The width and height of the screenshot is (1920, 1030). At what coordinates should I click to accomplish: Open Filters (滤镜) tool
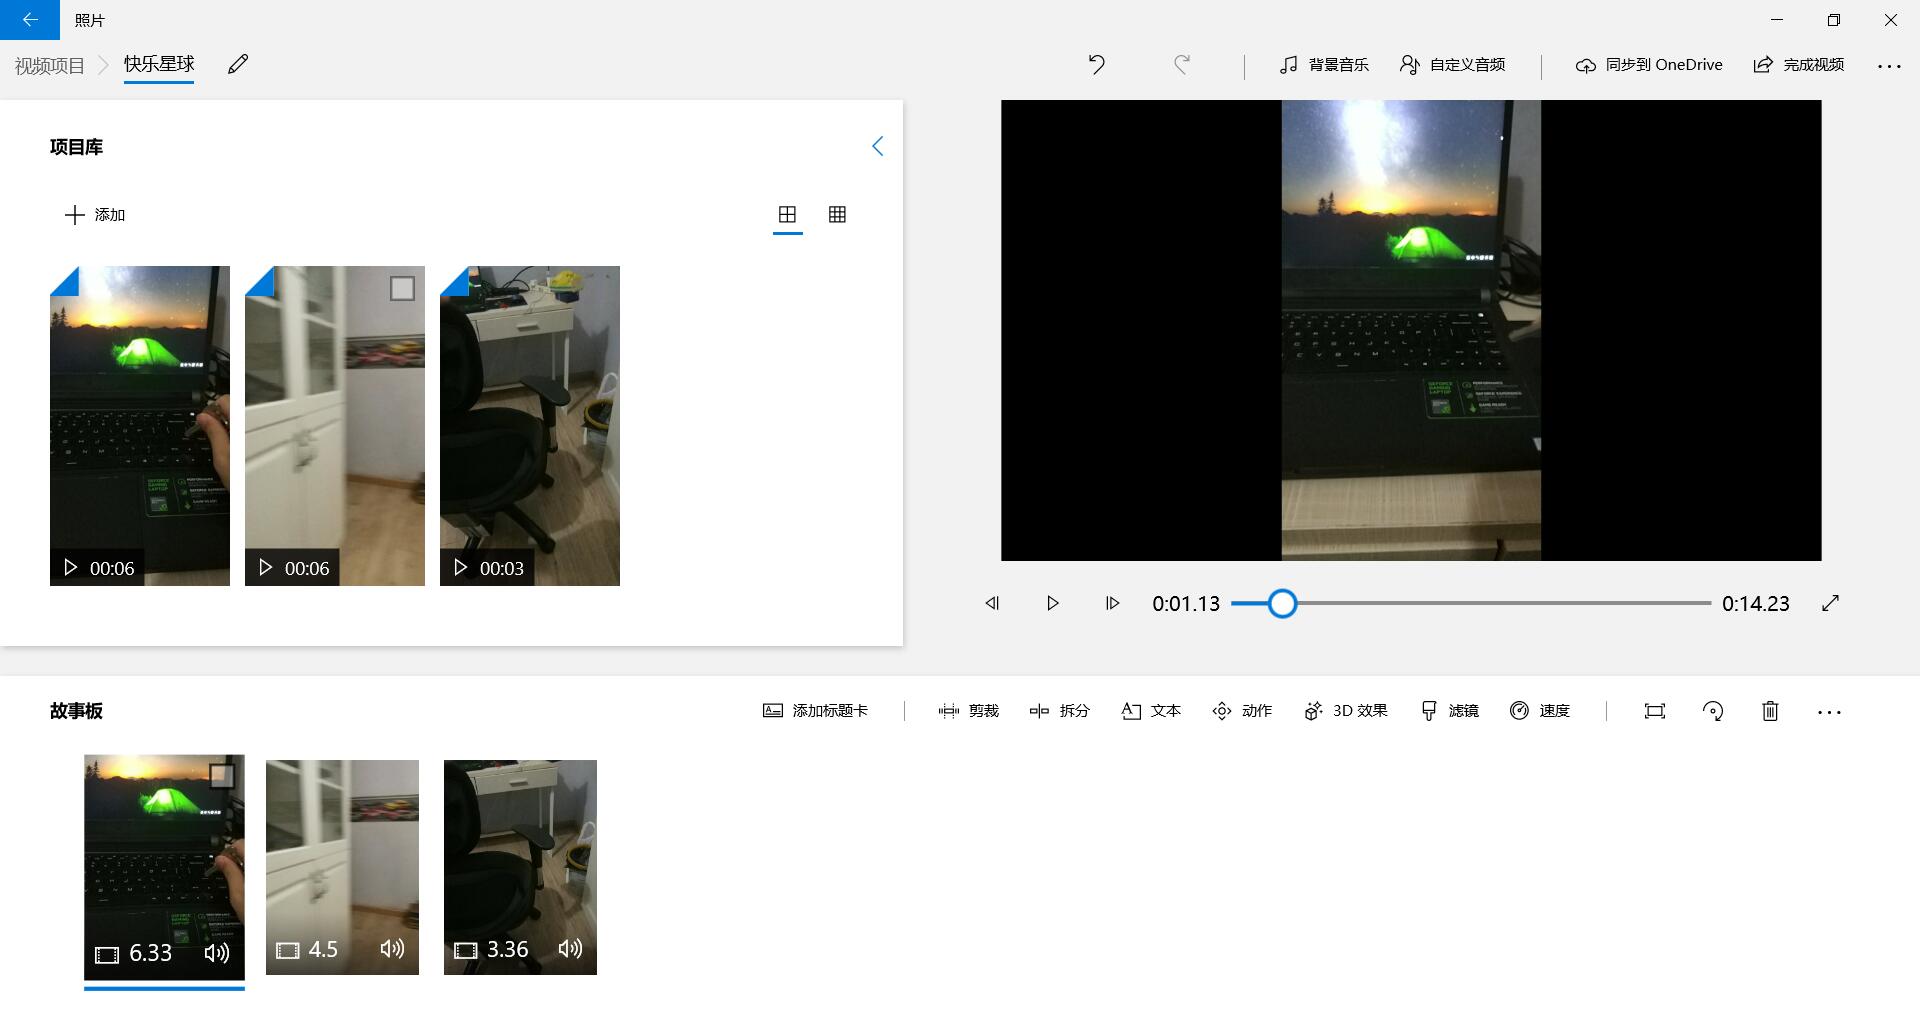tap(1449, 711)
